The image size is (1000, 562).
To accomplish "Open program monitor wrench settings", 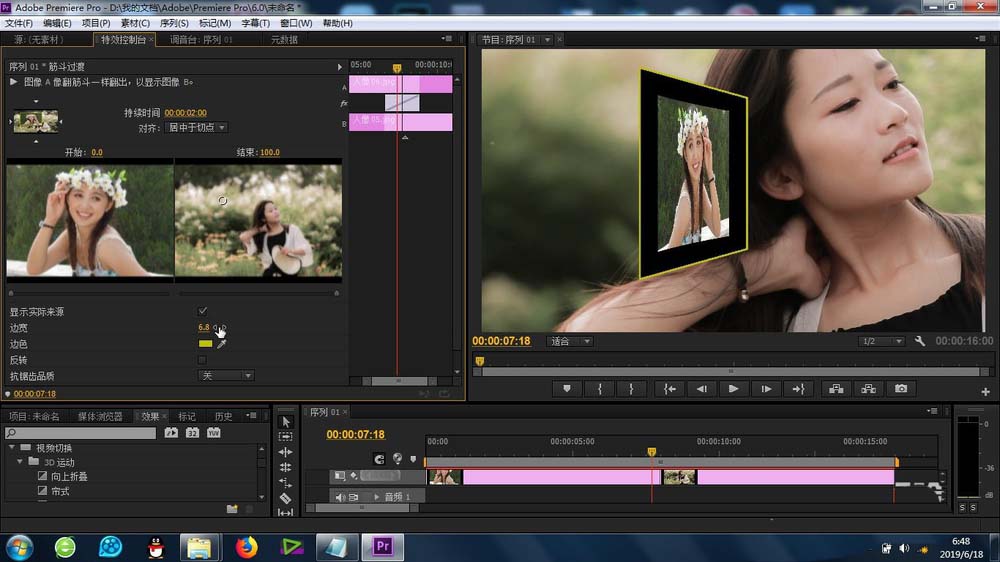I will tap(920, 341).
